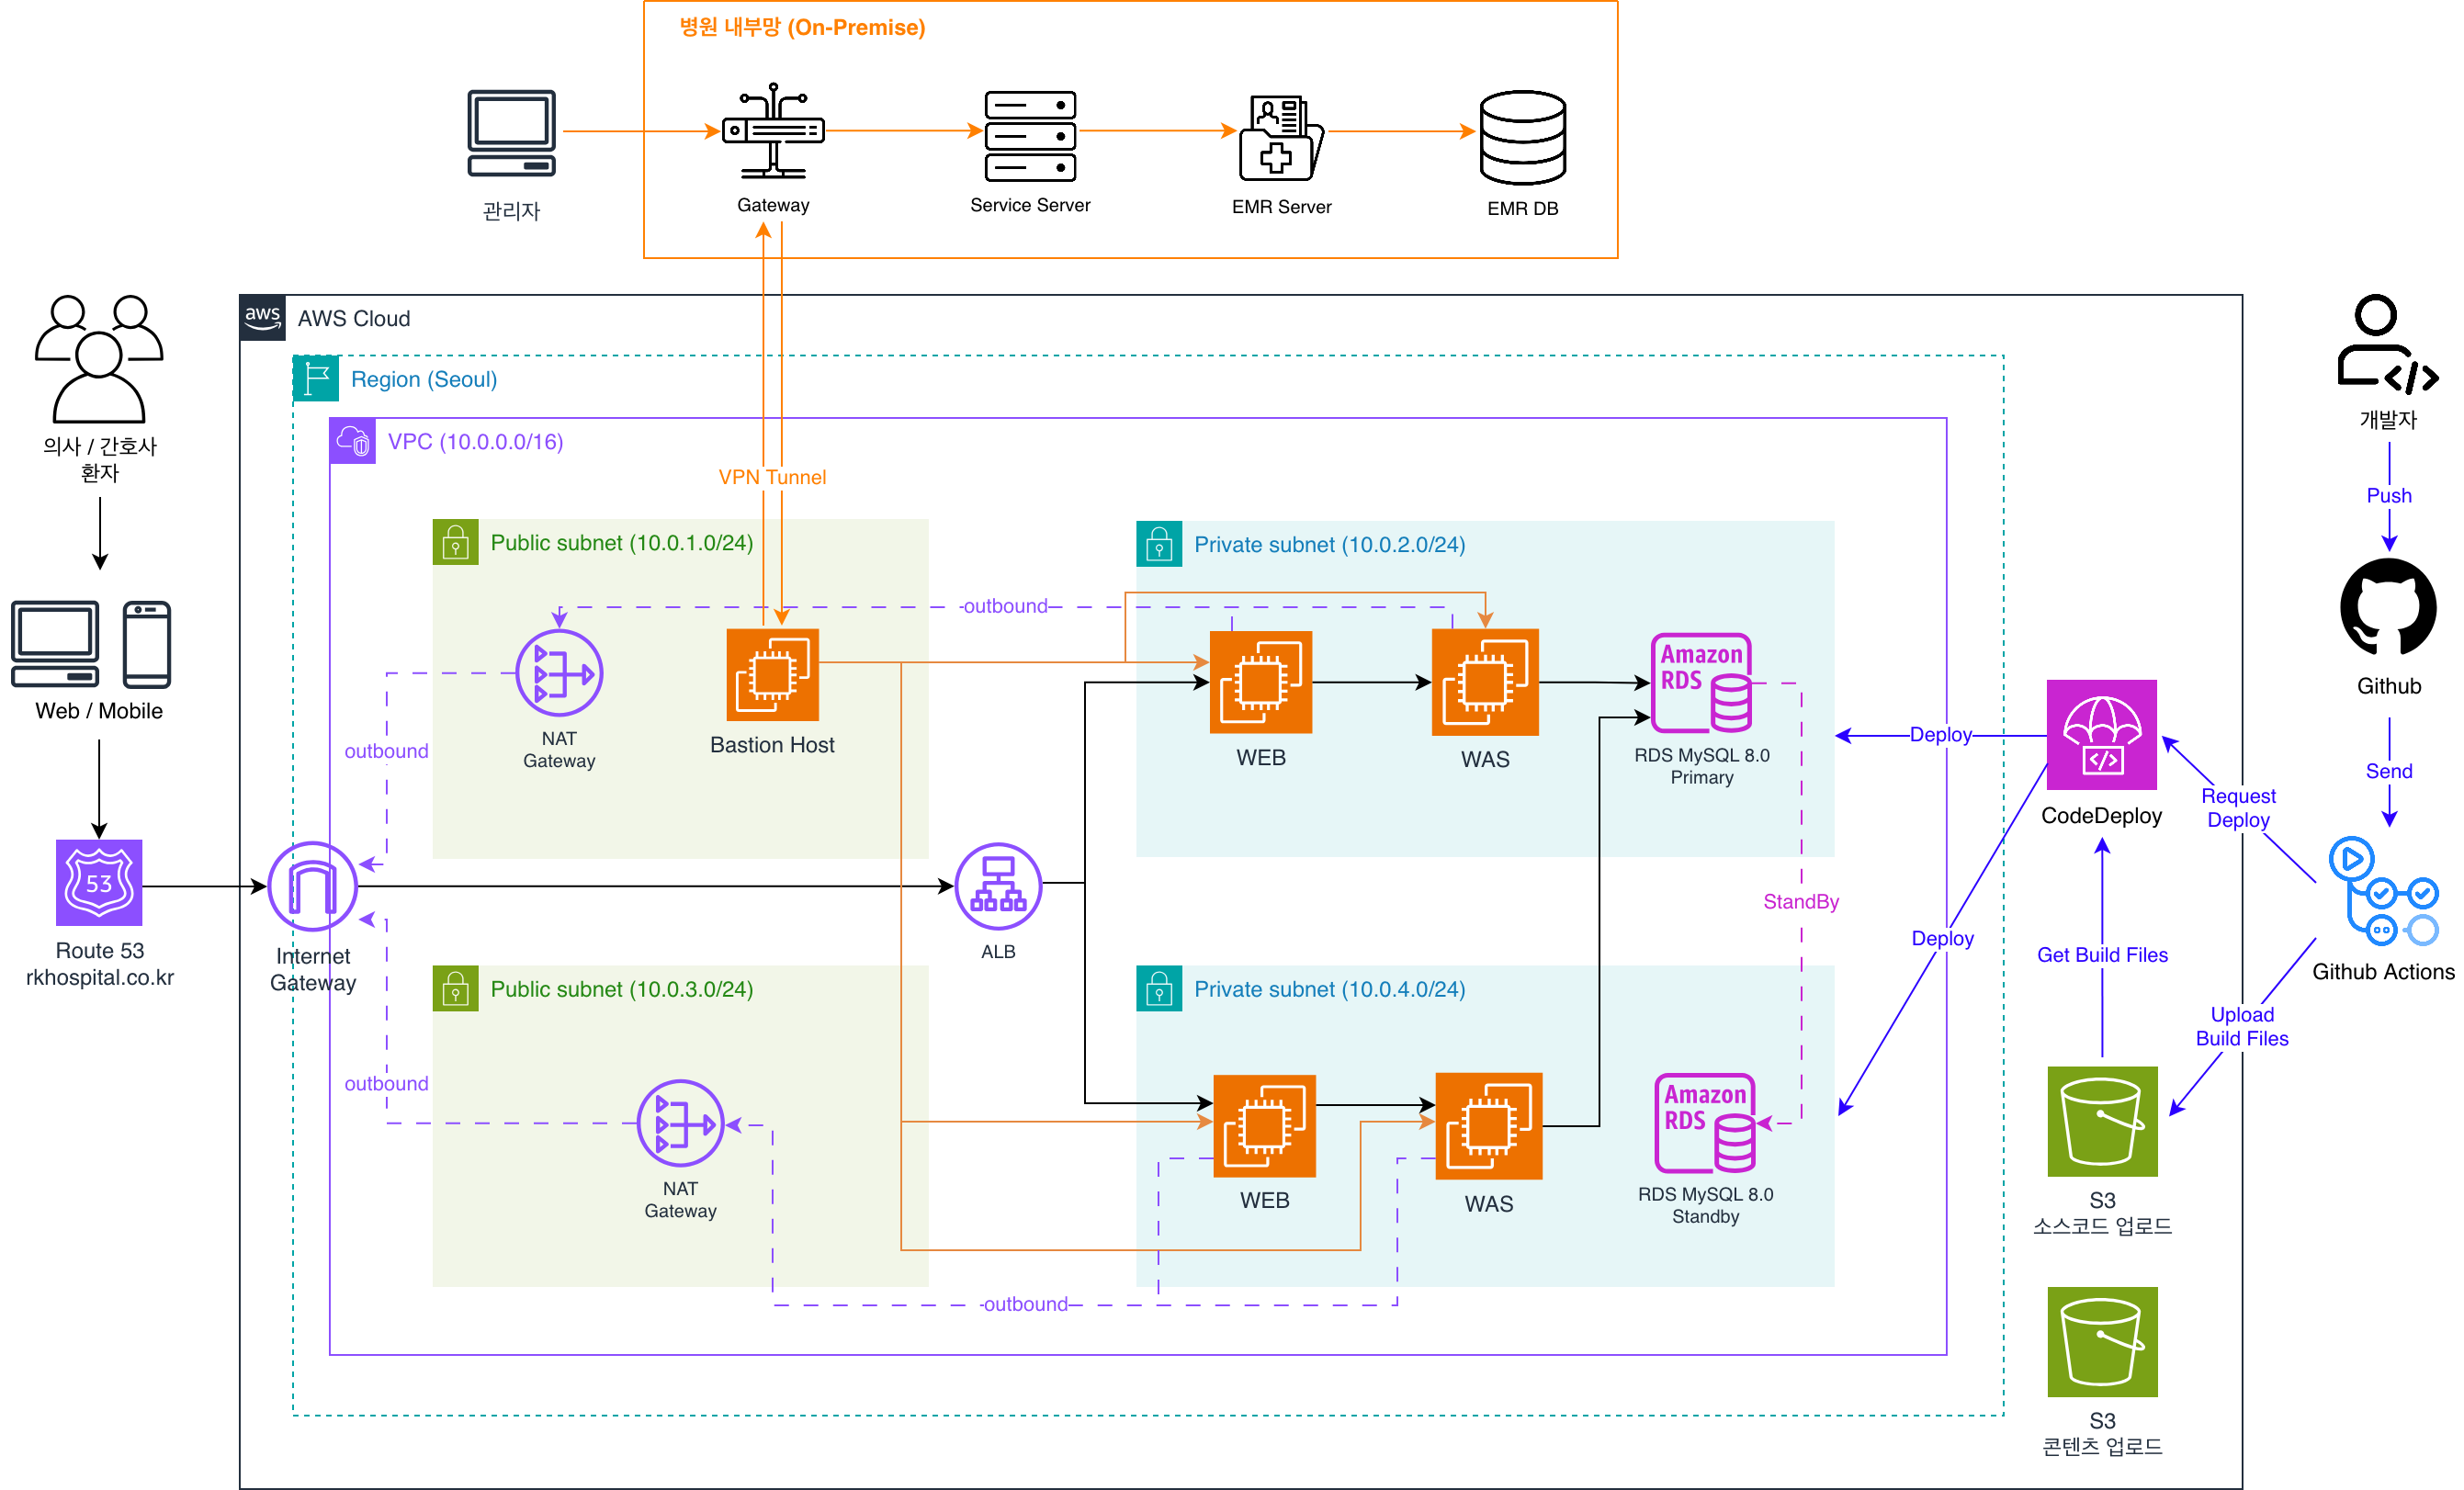This screenshot has width=2464, height=1490.
Task: Select the CodeDeploy parachute icon
Action: point(2101,734)
